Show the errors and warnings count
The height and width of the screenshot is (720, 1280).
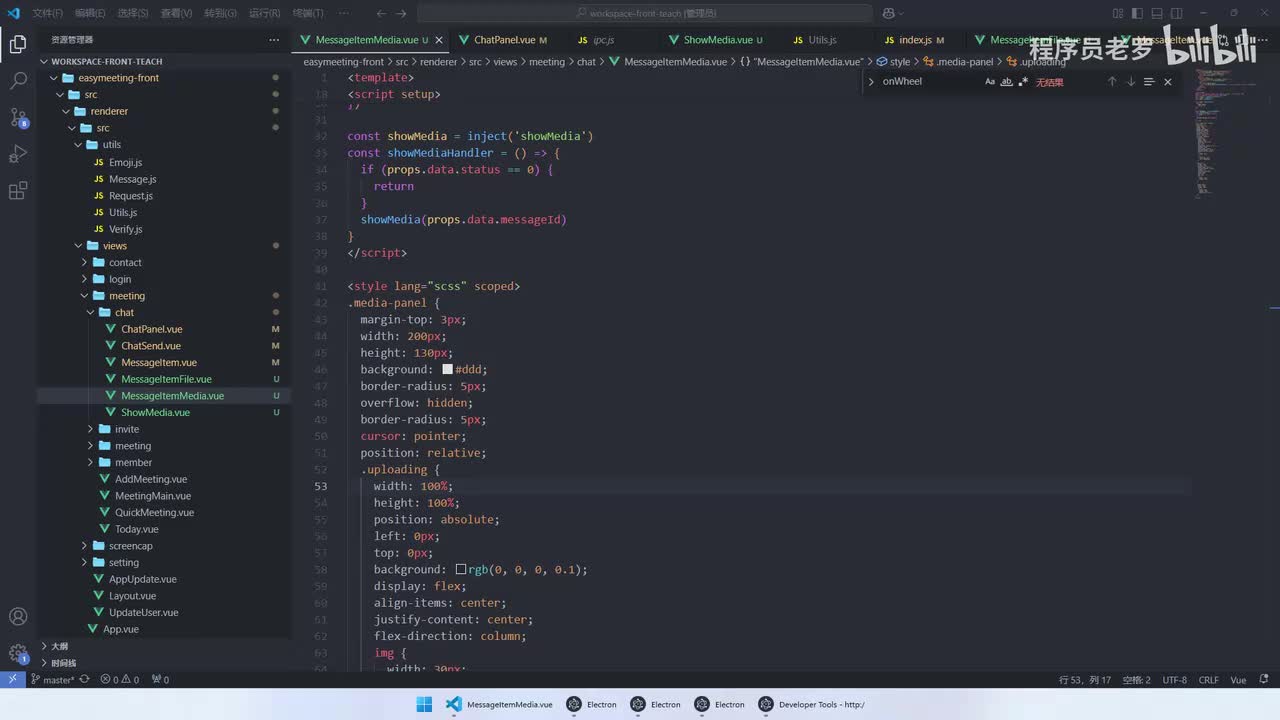coord(120,680)
